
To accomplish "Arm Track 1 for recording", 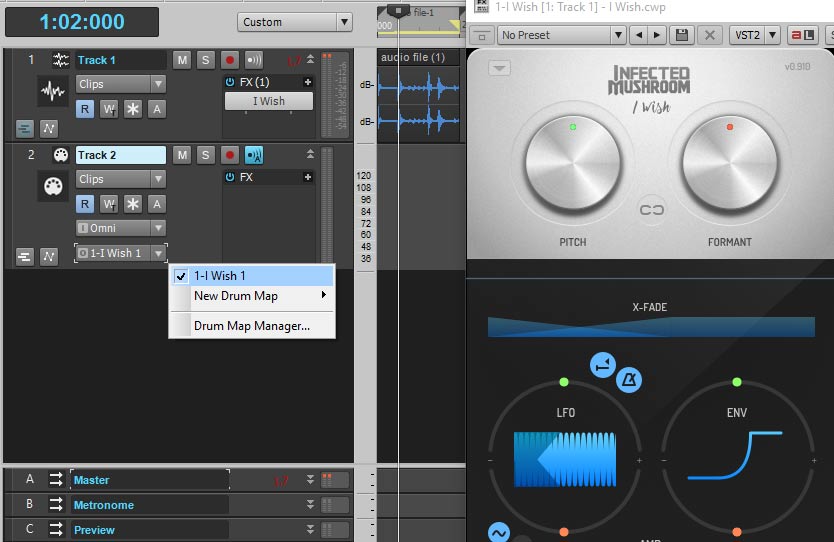I will [230, 60].
